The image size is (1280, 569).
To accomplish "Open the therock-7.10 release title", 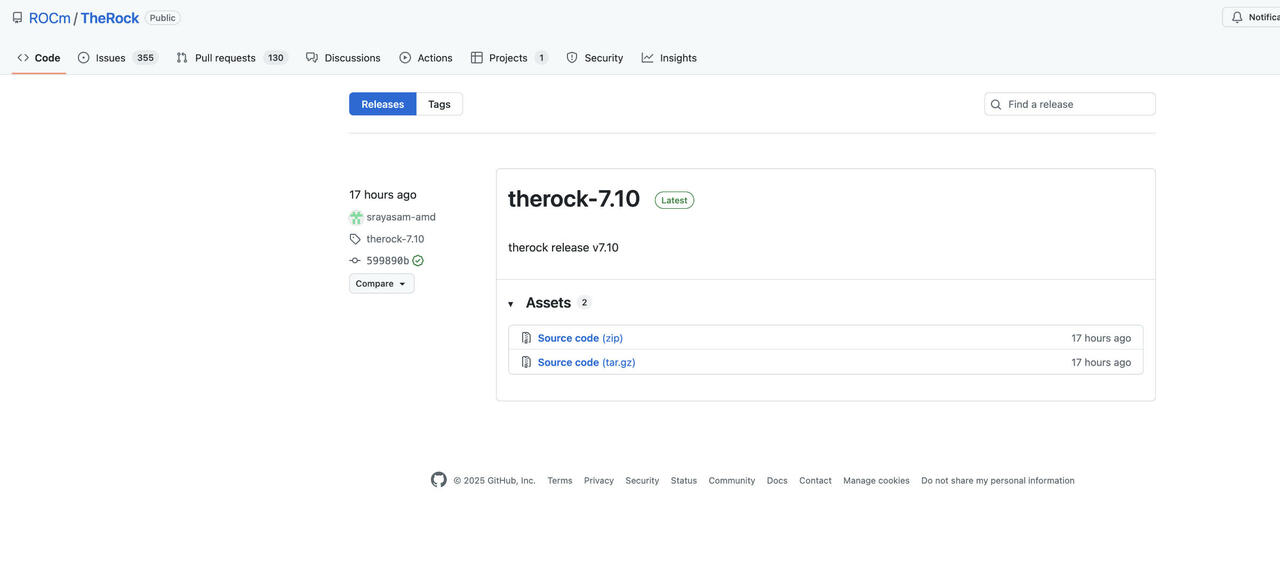I will (x=573, y=199).
